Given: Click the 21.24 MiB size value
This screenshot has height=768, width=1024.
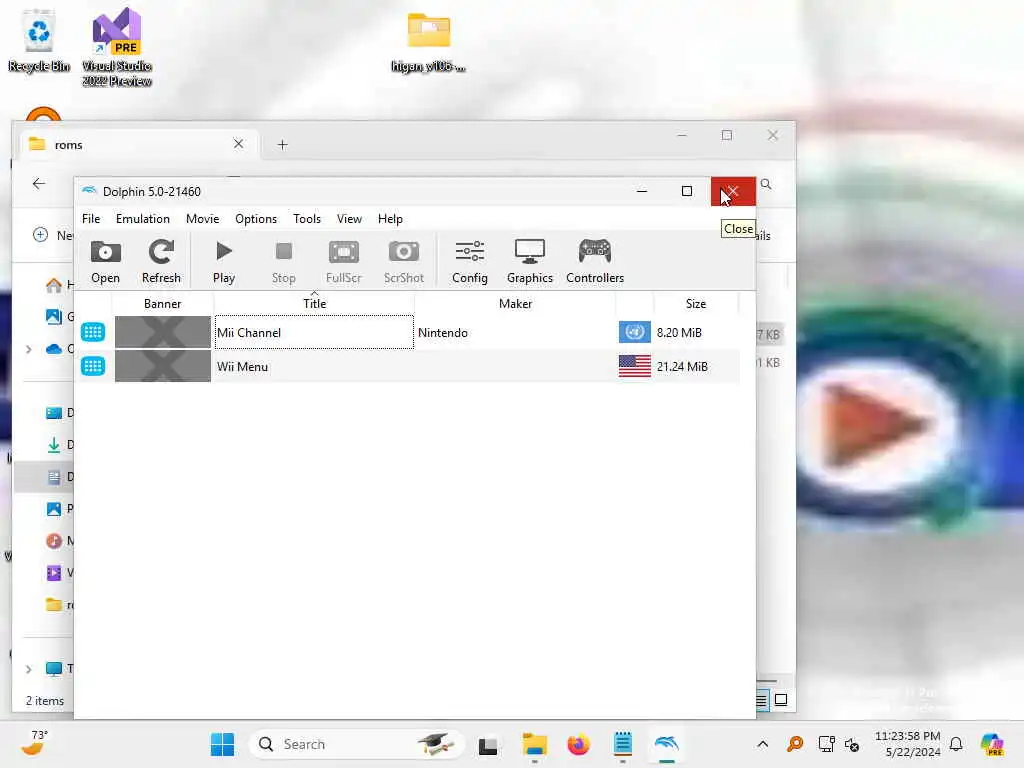Looking at the screenshot, I should [x=682, y=366].
